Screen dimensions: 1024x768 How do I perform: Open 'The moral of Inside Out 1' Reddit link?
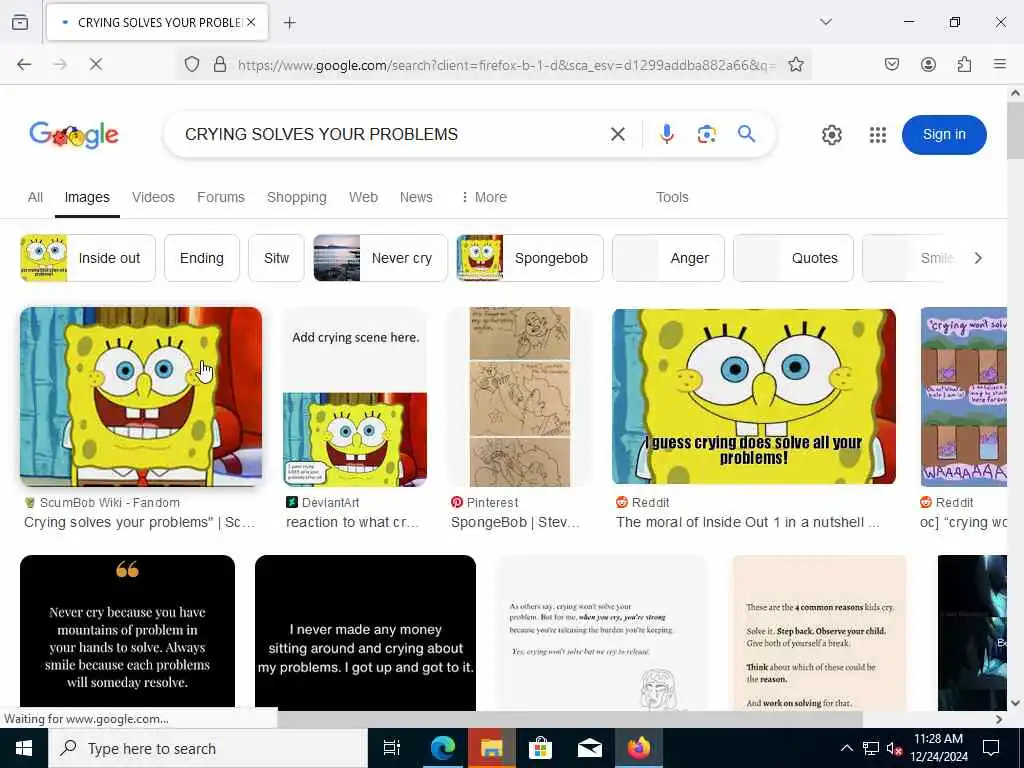747,522
